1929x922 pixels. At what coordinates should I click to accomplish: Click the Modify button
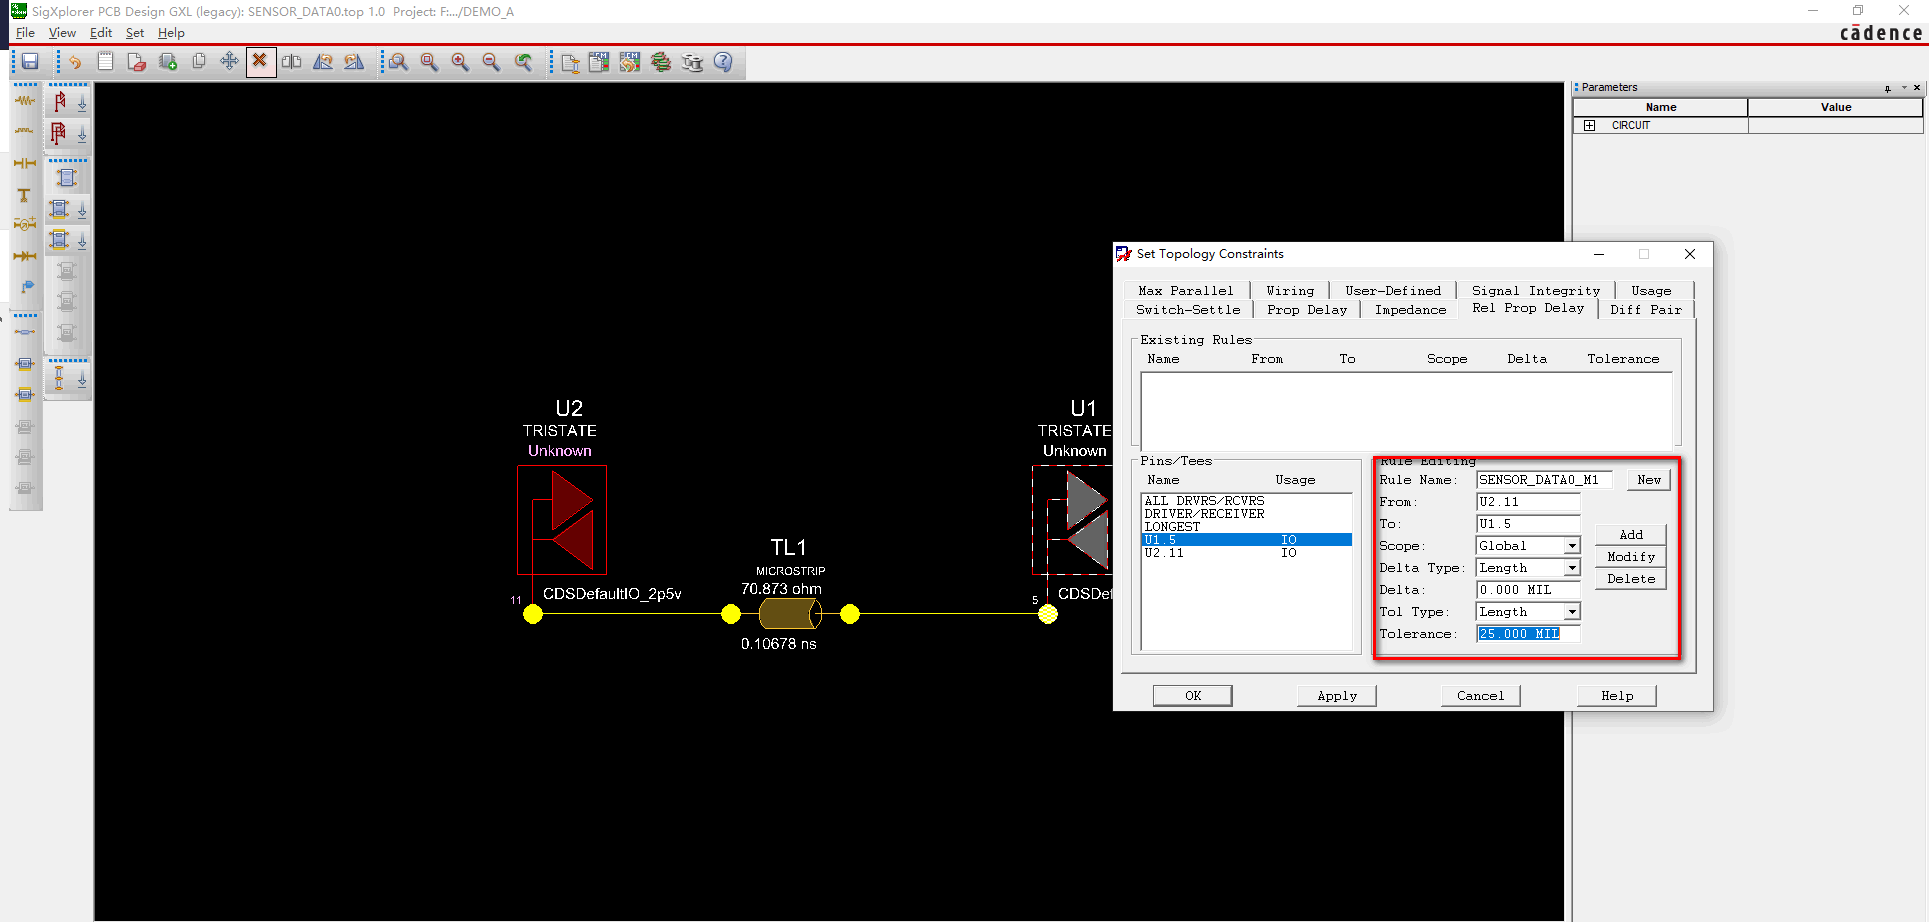(1631, 557)
